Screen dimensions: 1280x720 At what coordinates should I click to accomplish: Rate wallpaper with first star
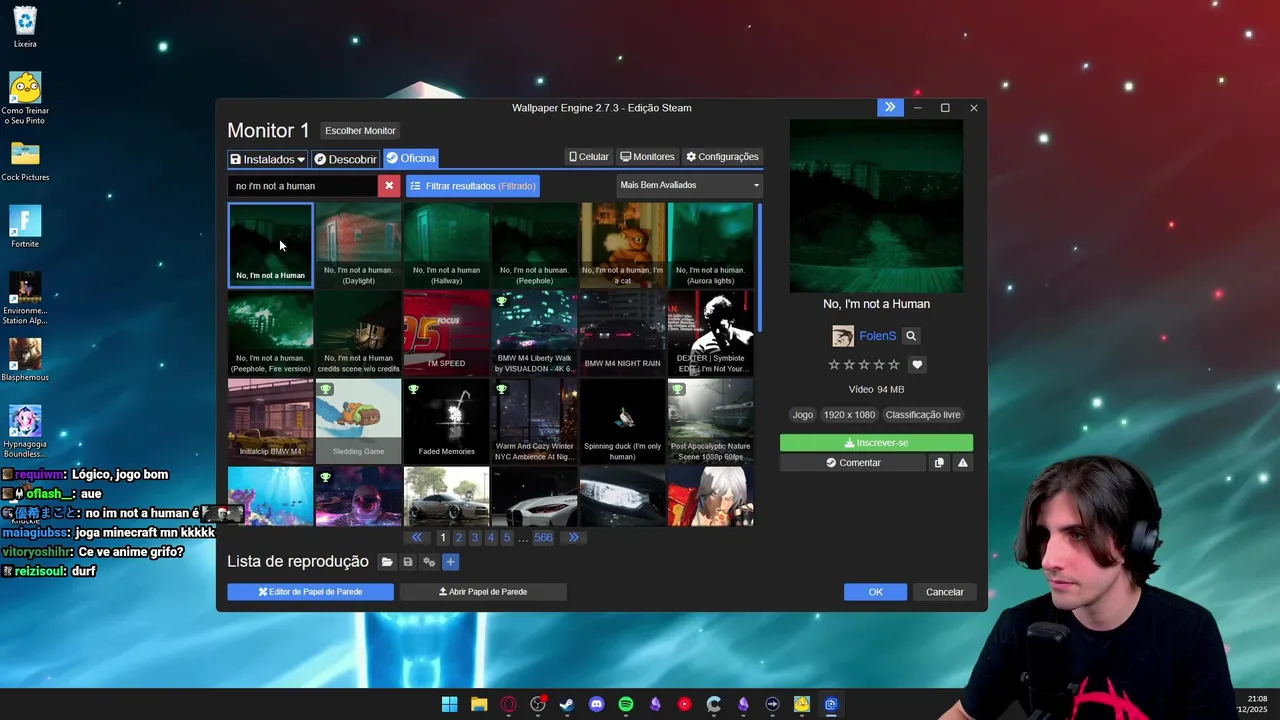pyautogui.click(x=834, y=365)
